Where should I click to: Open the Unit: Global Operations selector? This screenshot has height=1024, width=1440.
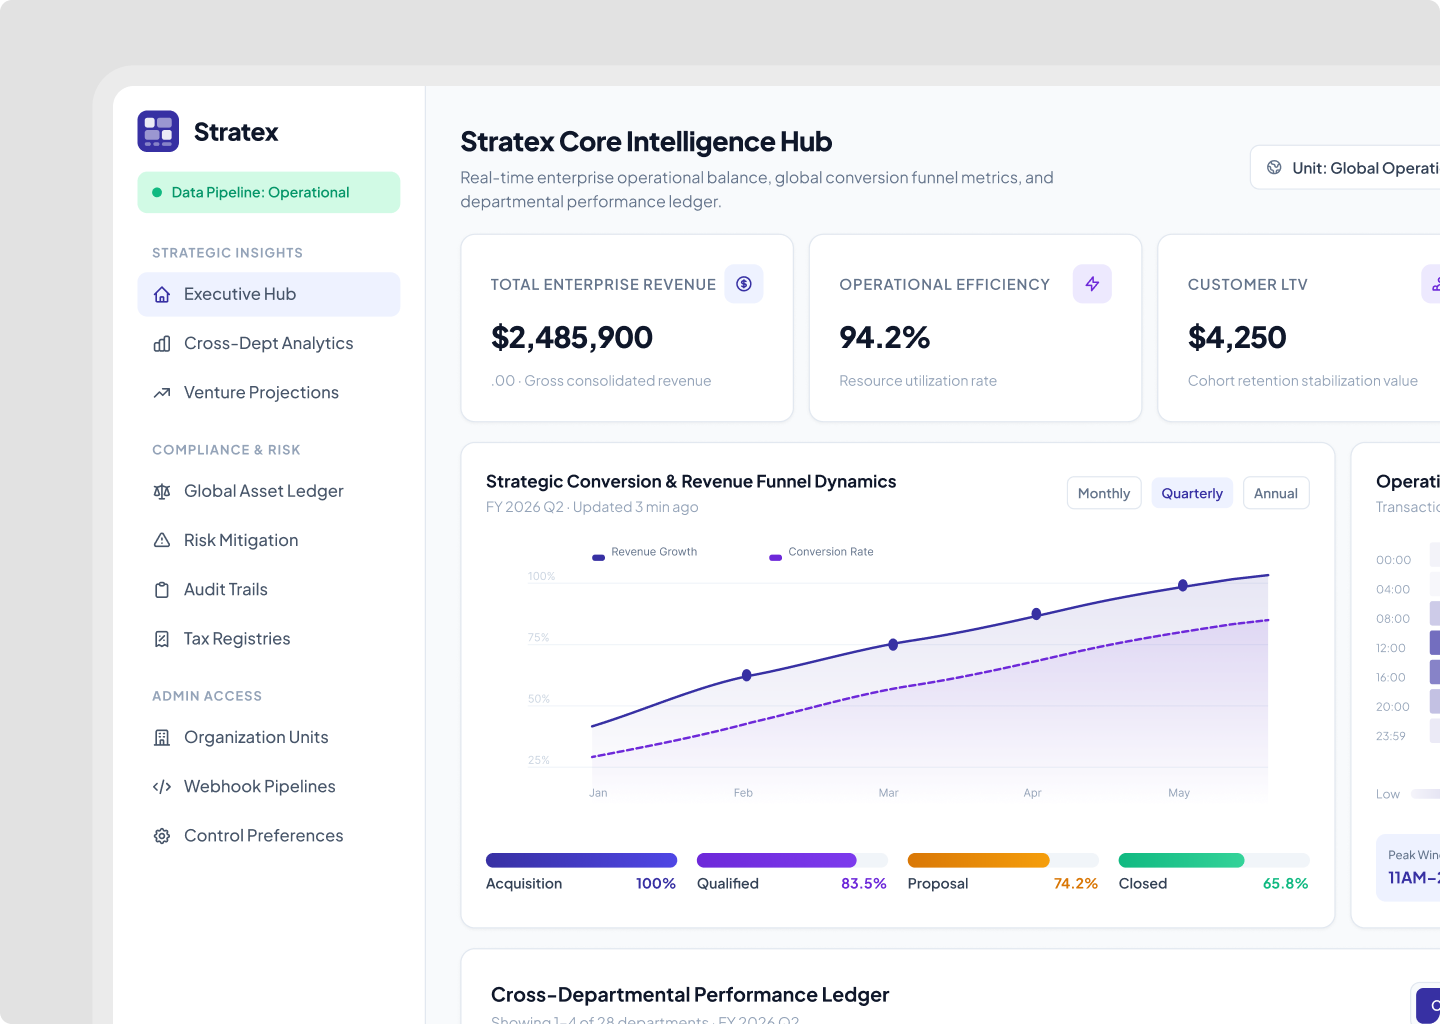(x=1345, y=168)
